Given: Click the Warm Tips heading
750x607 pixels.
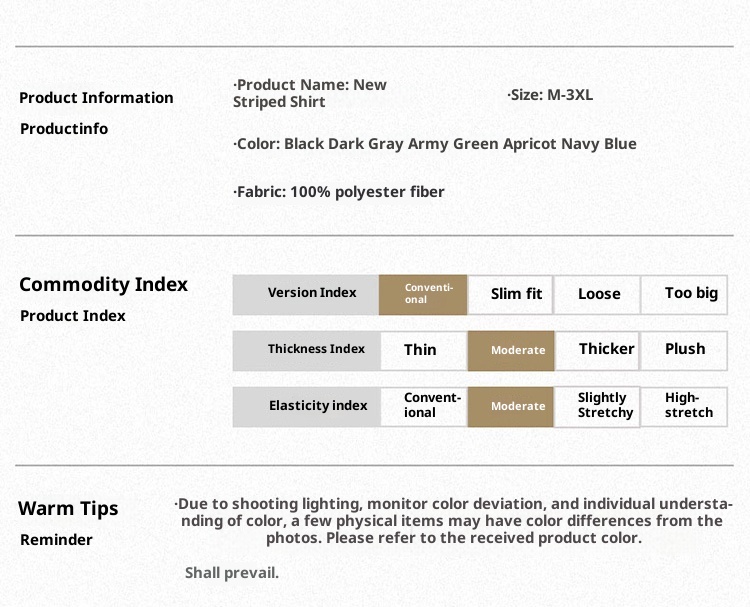Looking at the screenshot, I should point(68,508).
